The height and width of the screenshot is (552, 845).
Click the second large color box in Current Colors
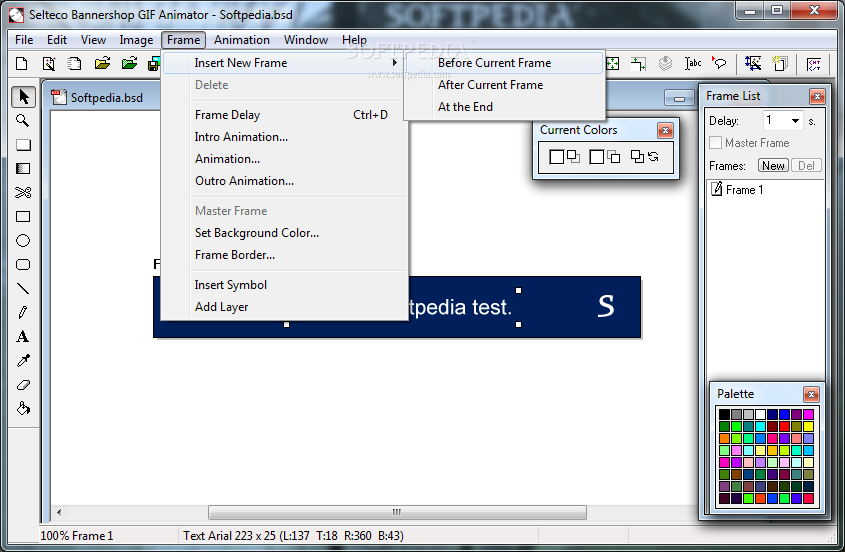pos(597,157)
